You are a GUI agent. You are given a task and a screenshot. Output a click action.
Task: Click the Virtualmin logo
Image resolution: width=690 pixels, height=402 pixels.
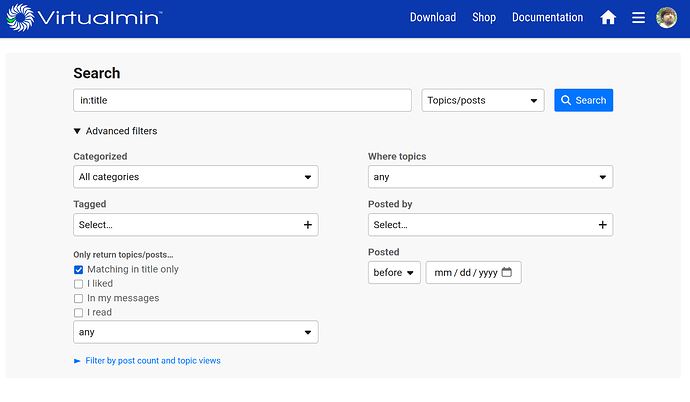(85, 18)
